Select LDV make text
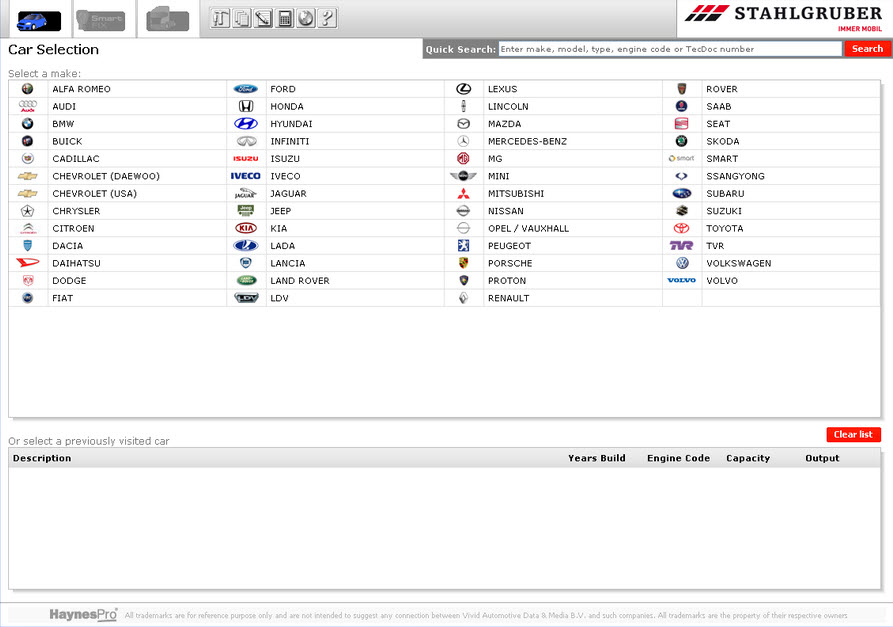The image size is (893, 627). pos(279,298)
